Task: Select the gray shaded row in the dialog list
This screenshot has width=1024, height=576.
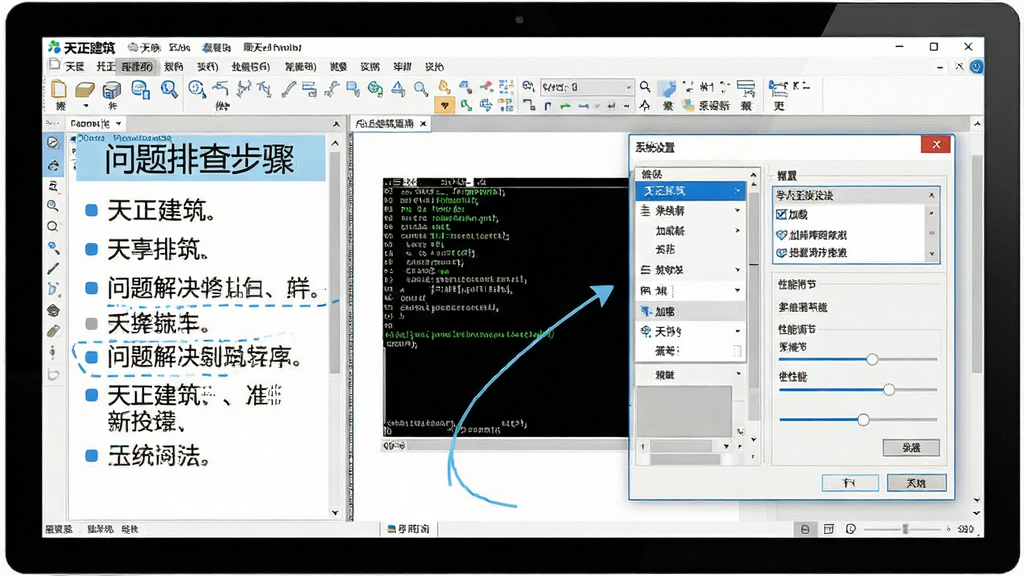Action: (690, 312)
